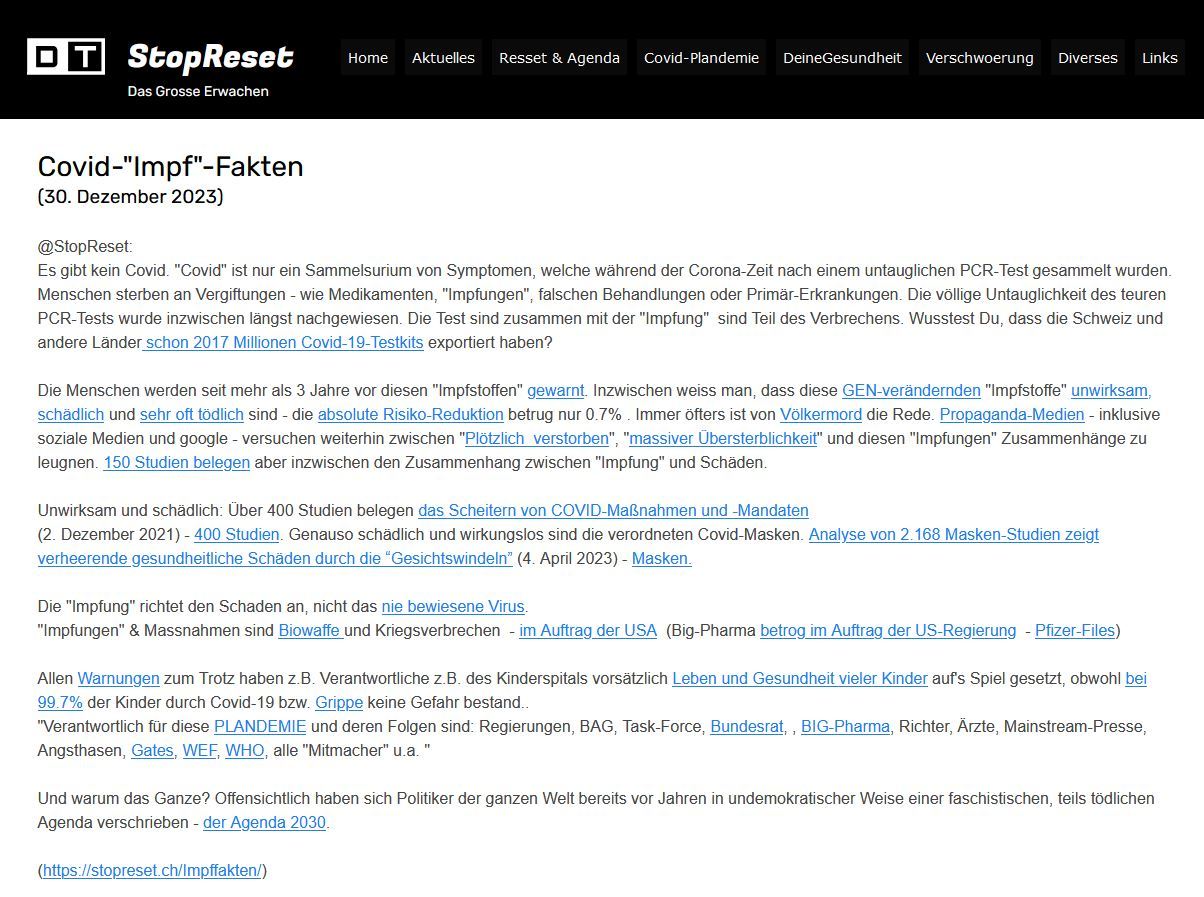1204x897 pixels.
Task: Open the 'absolute Risiko-Reduktion' link
Action: pyautogui.click(x=410, y=415)
